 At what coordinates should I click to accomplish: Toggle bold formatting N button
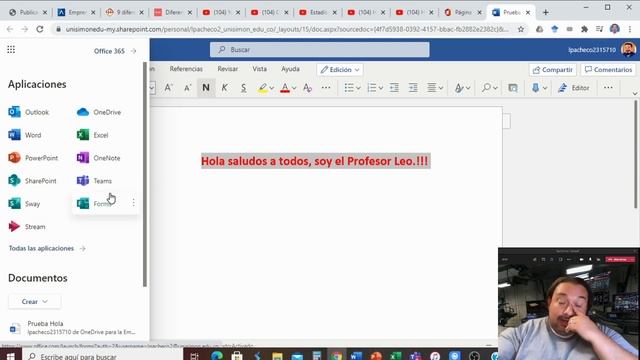click(206, 88)
